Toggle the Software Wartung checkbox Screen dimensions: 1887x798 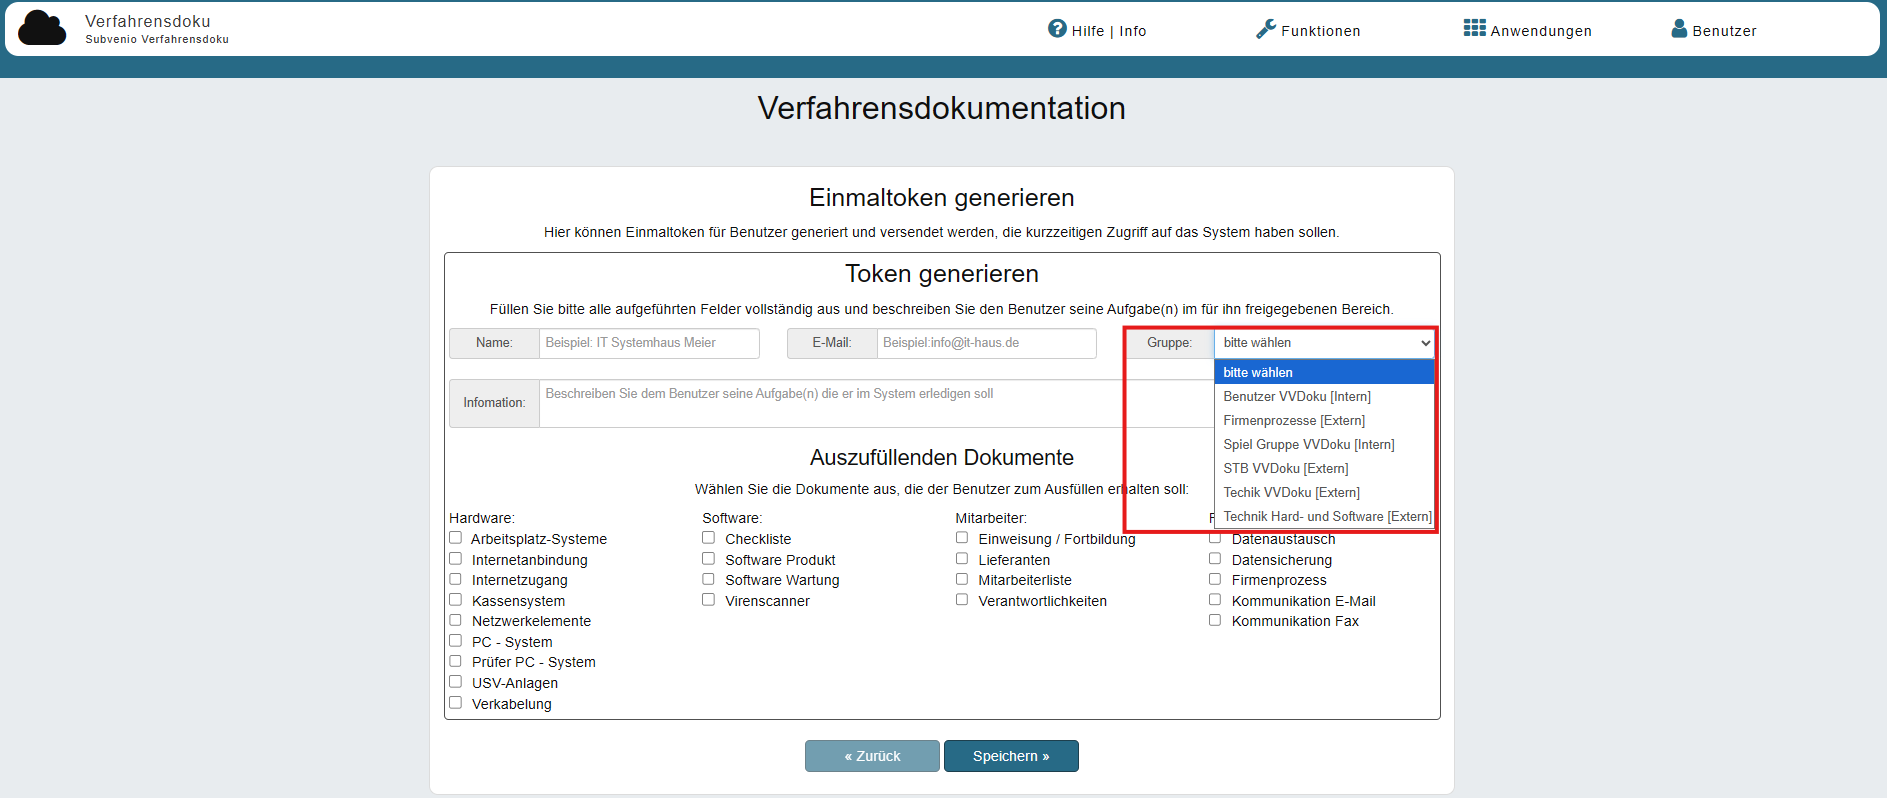[x=709, y=579]
